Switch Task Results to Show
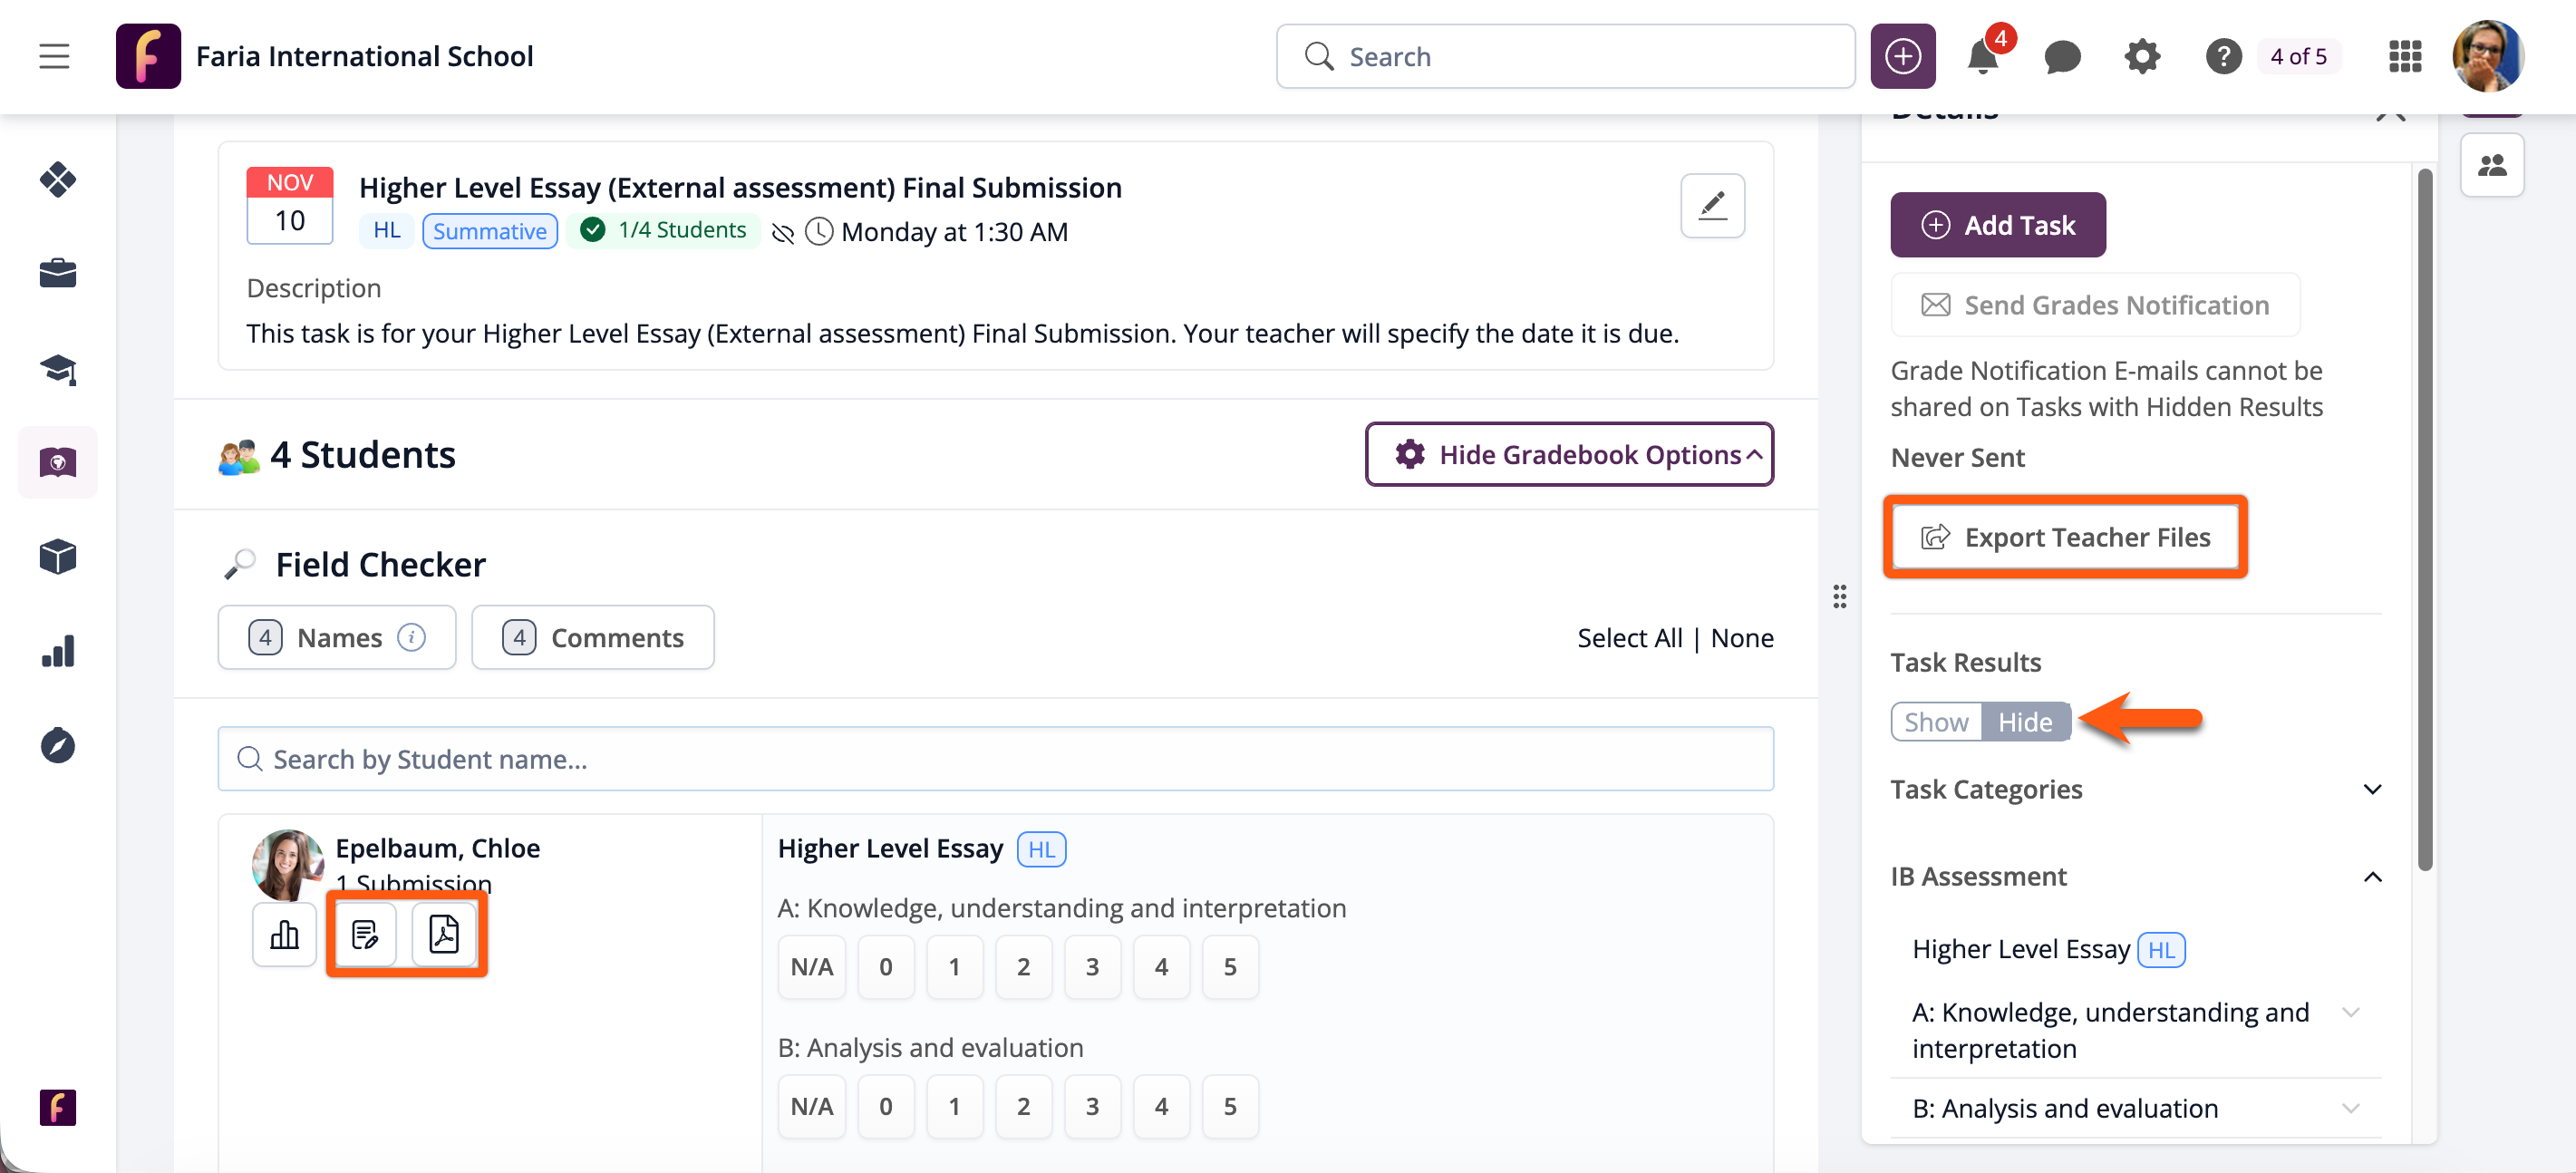The height and width of the screenshot is (1173, 2576). click(x=1935, y=721)
